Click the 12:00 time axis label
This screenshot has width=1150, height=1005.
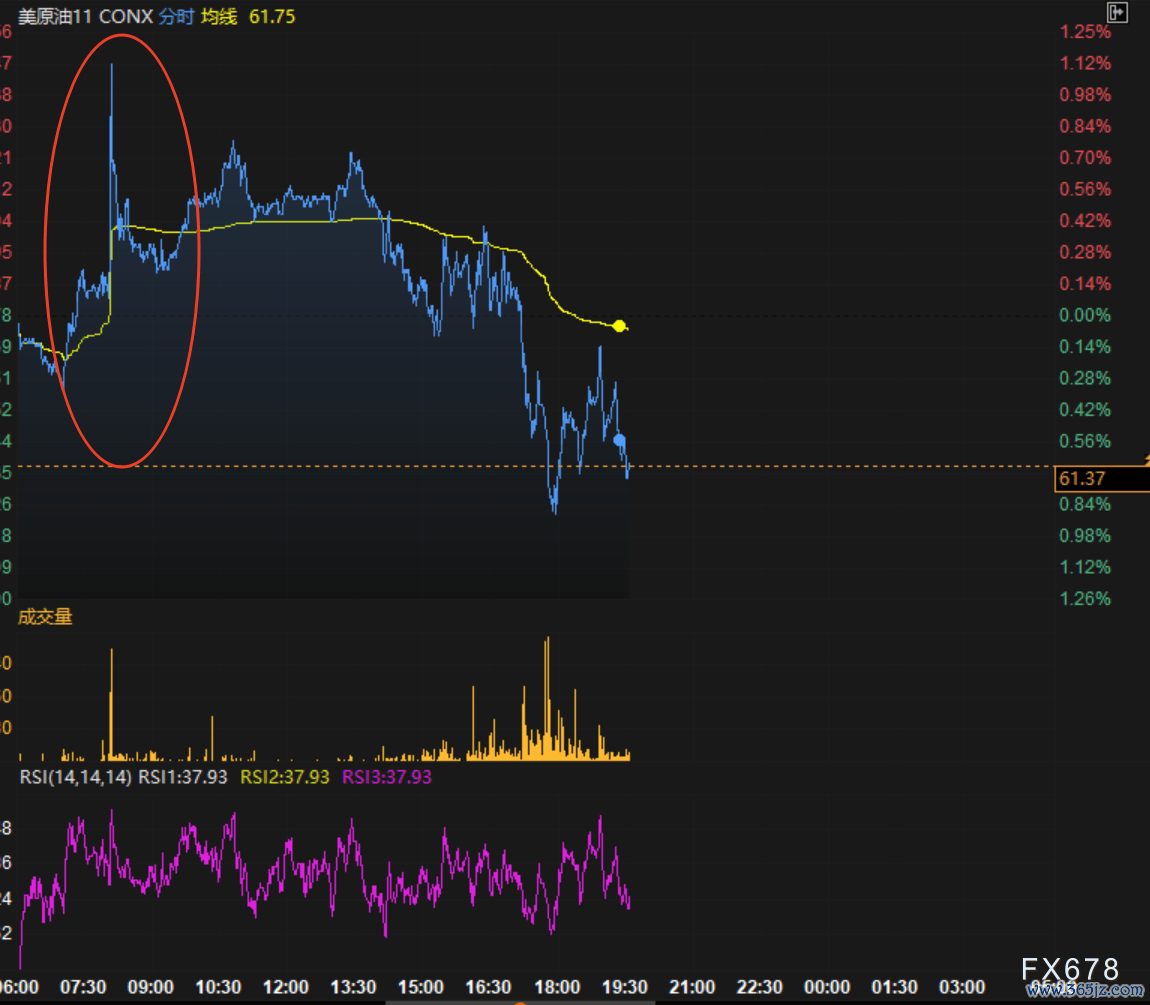point(286,987)
